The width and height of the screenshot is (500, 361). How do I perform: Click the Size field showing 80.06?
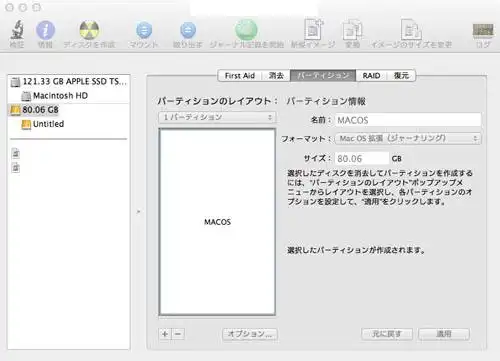(362, 158)
